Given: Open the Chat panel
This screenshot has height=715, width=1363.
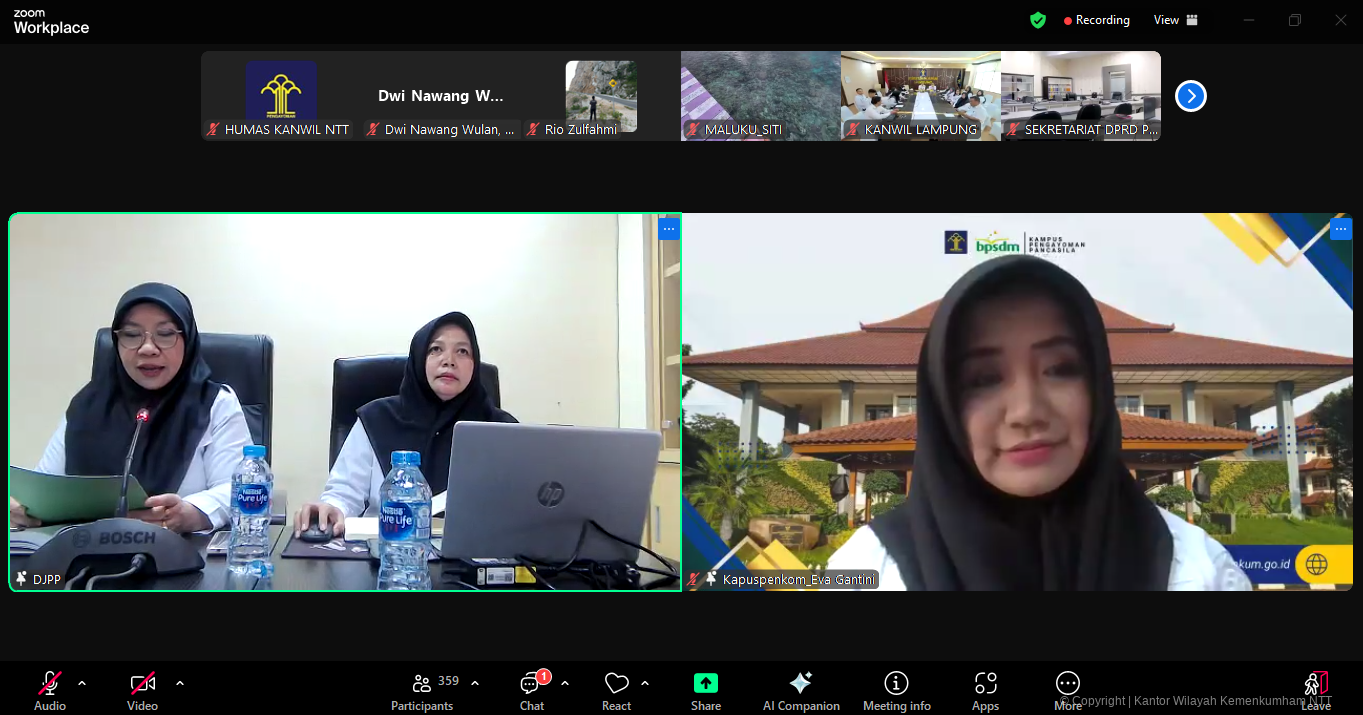Looking at the screenshot, I should pyautogui.click(x=531, y=690).
